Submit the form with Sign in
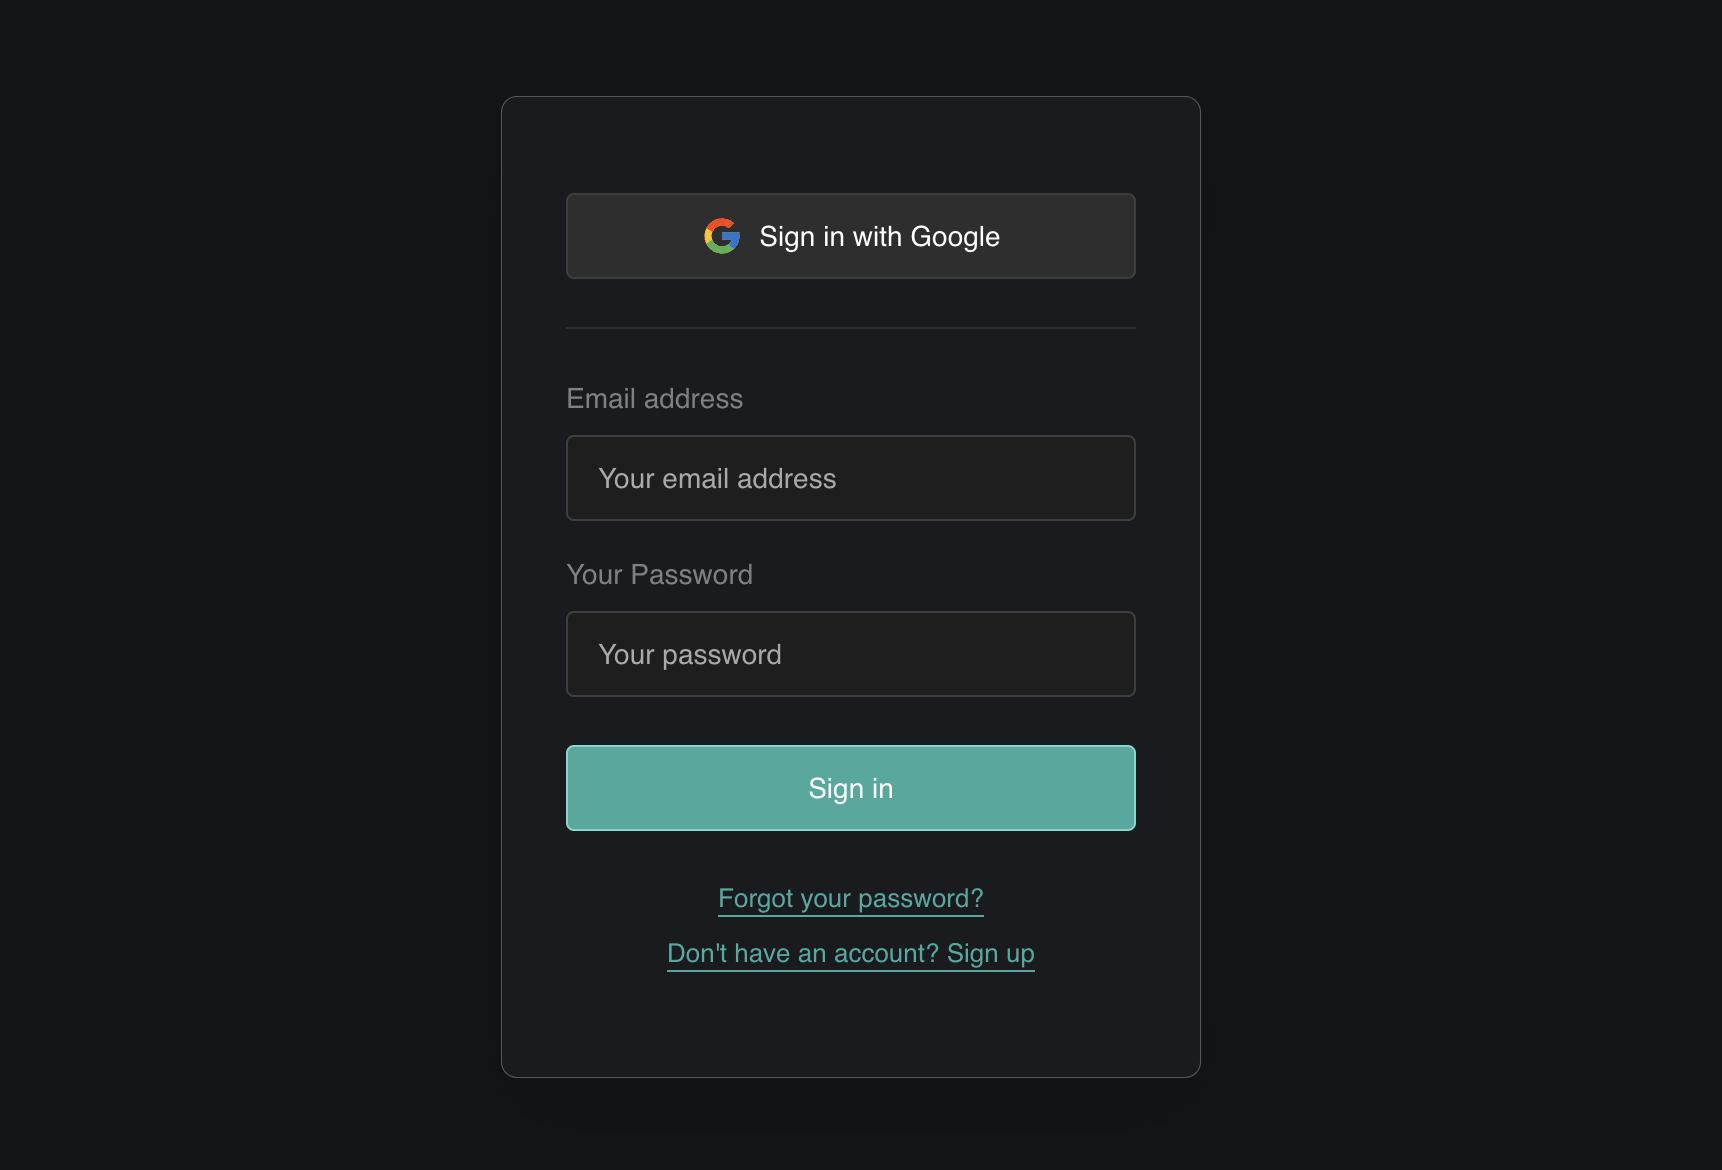 pos(850,788)
